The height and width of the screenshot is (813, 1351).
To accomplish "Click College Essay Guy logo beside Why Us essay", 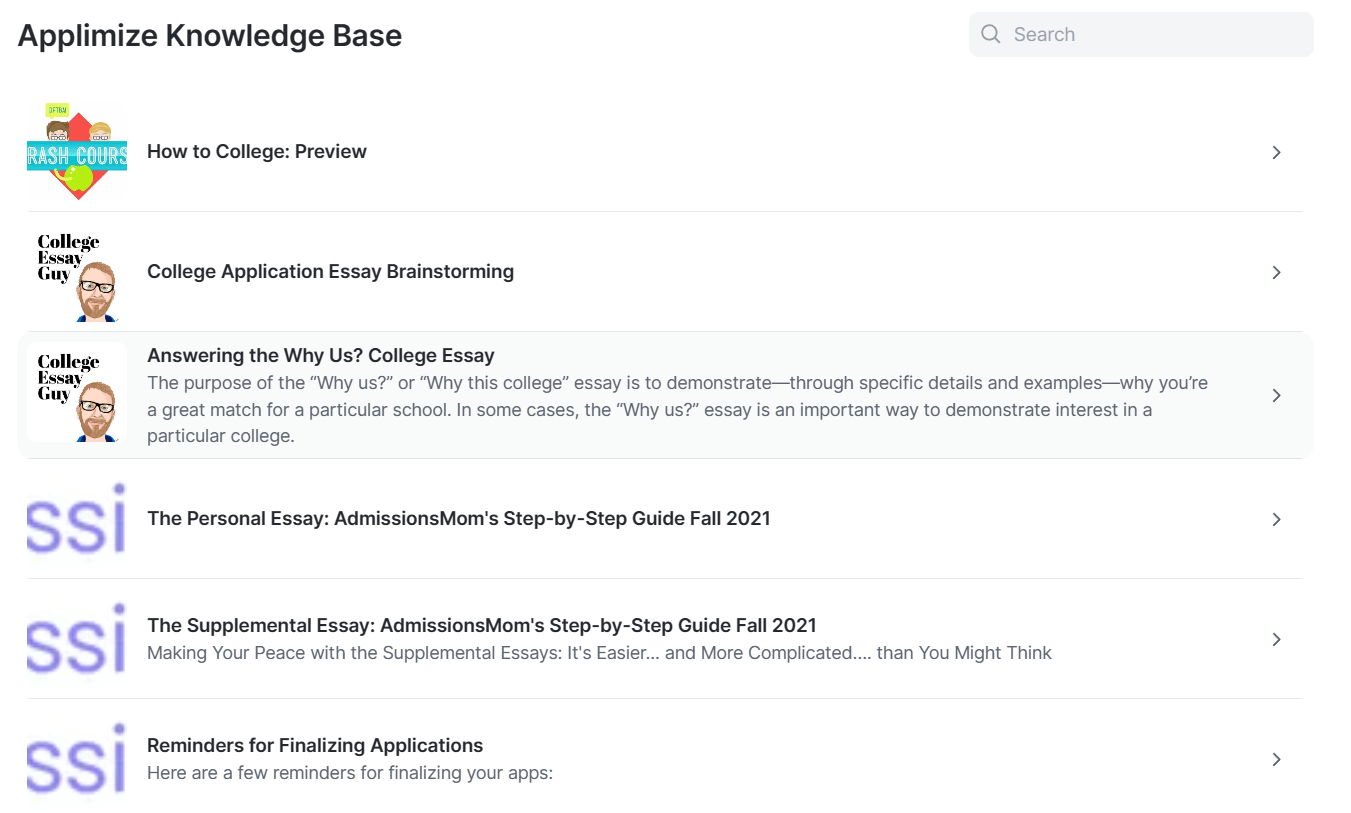I will point(77,393).
